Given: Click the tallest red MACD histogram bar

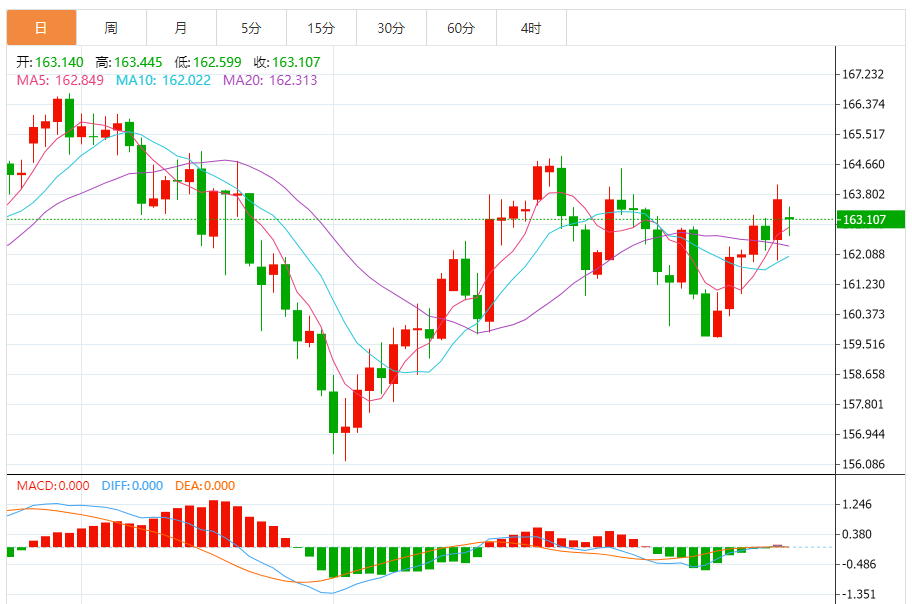Looking at the screenshot, I should tap(213, 523).
